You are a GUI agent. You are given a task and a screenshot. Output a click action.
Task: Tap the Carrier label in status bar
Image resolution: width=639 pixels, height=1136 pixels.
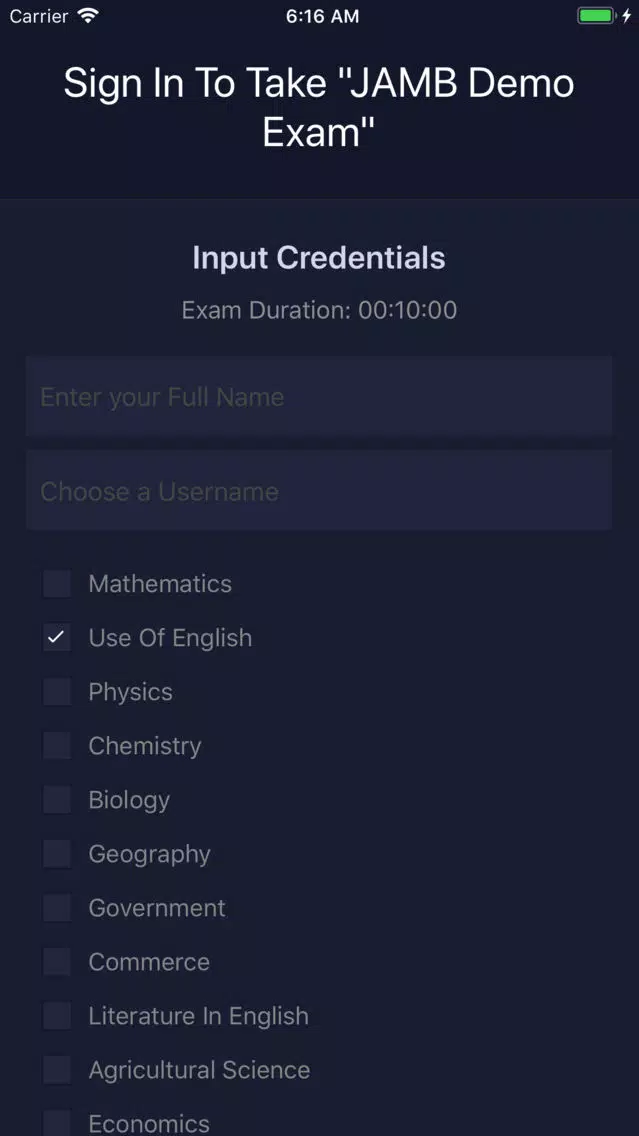click(40, 16)
